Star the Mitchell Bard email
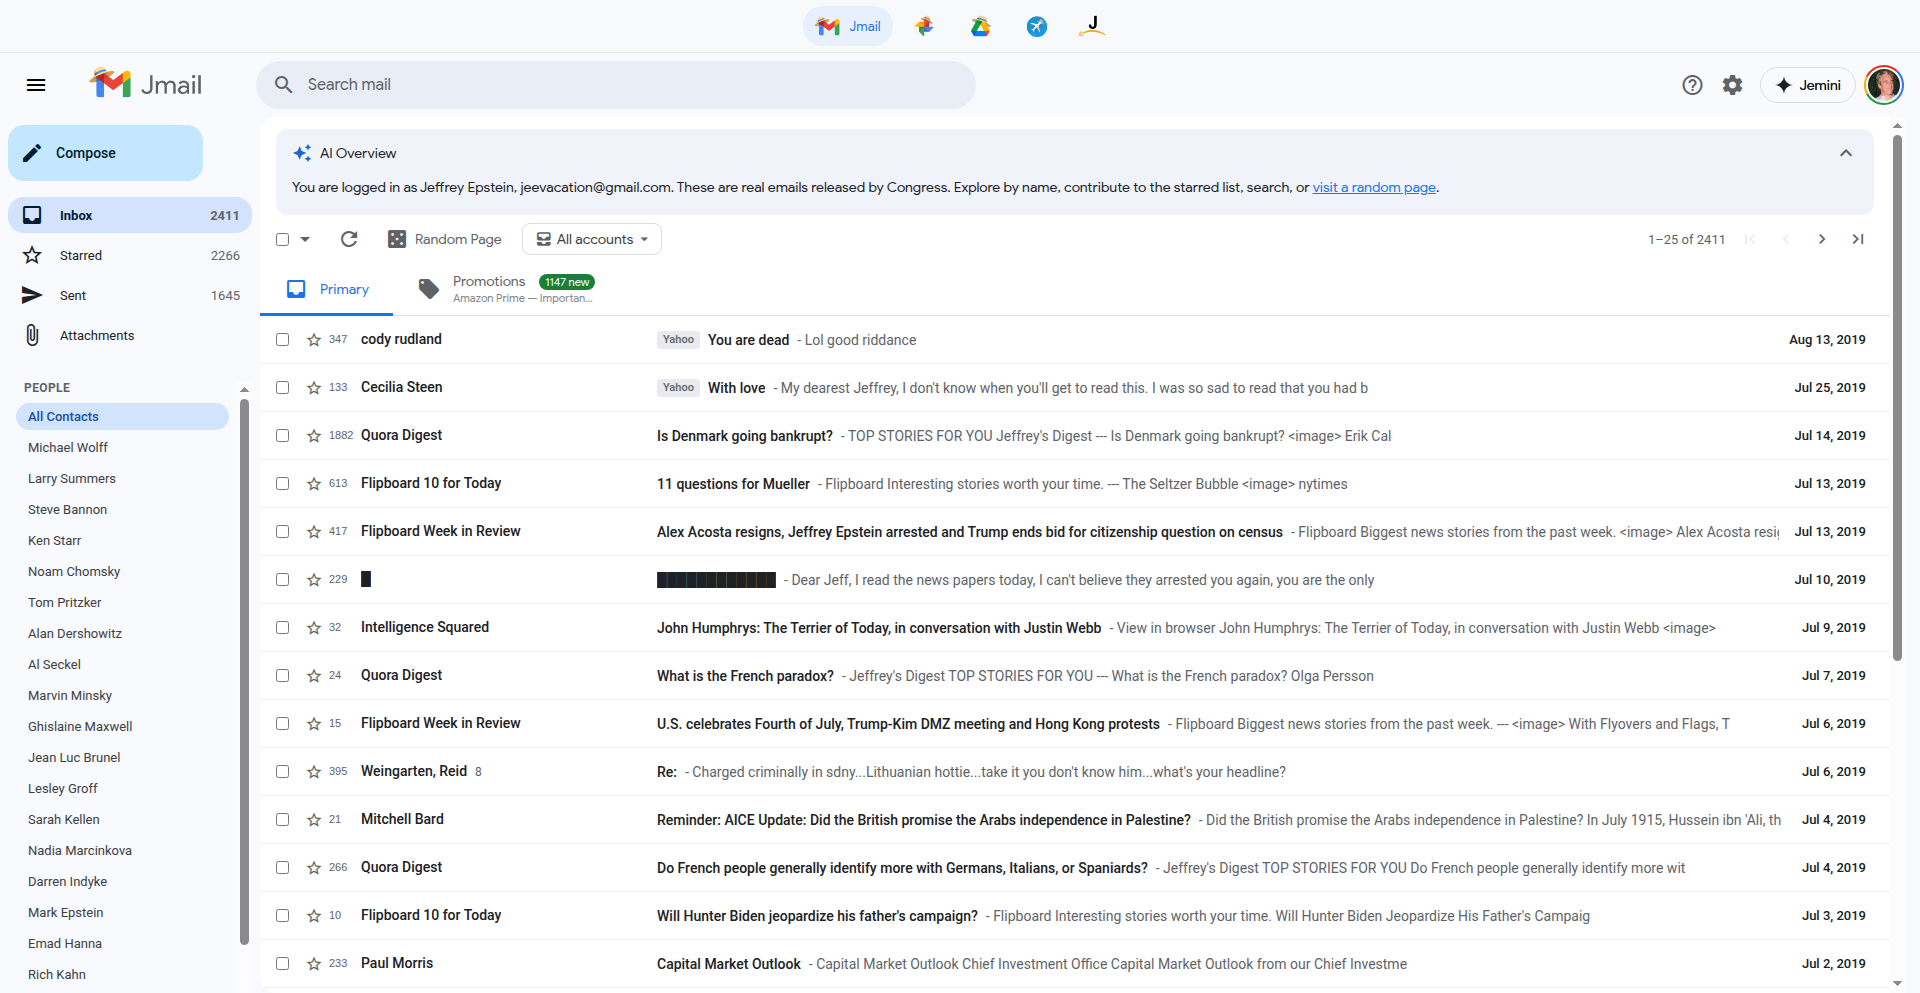 tap(314, 820)
